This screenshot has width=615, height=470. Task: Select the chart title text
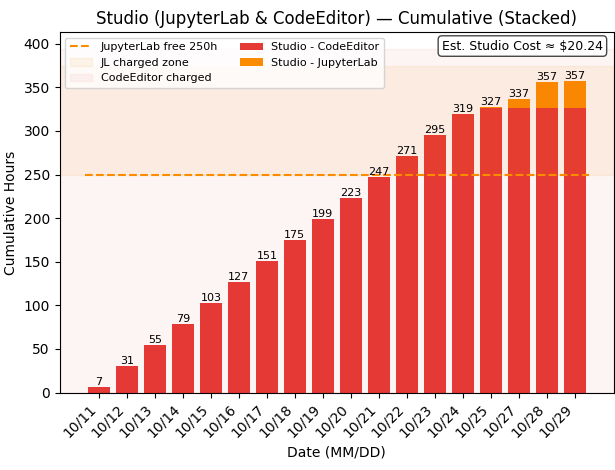point(336,18)
